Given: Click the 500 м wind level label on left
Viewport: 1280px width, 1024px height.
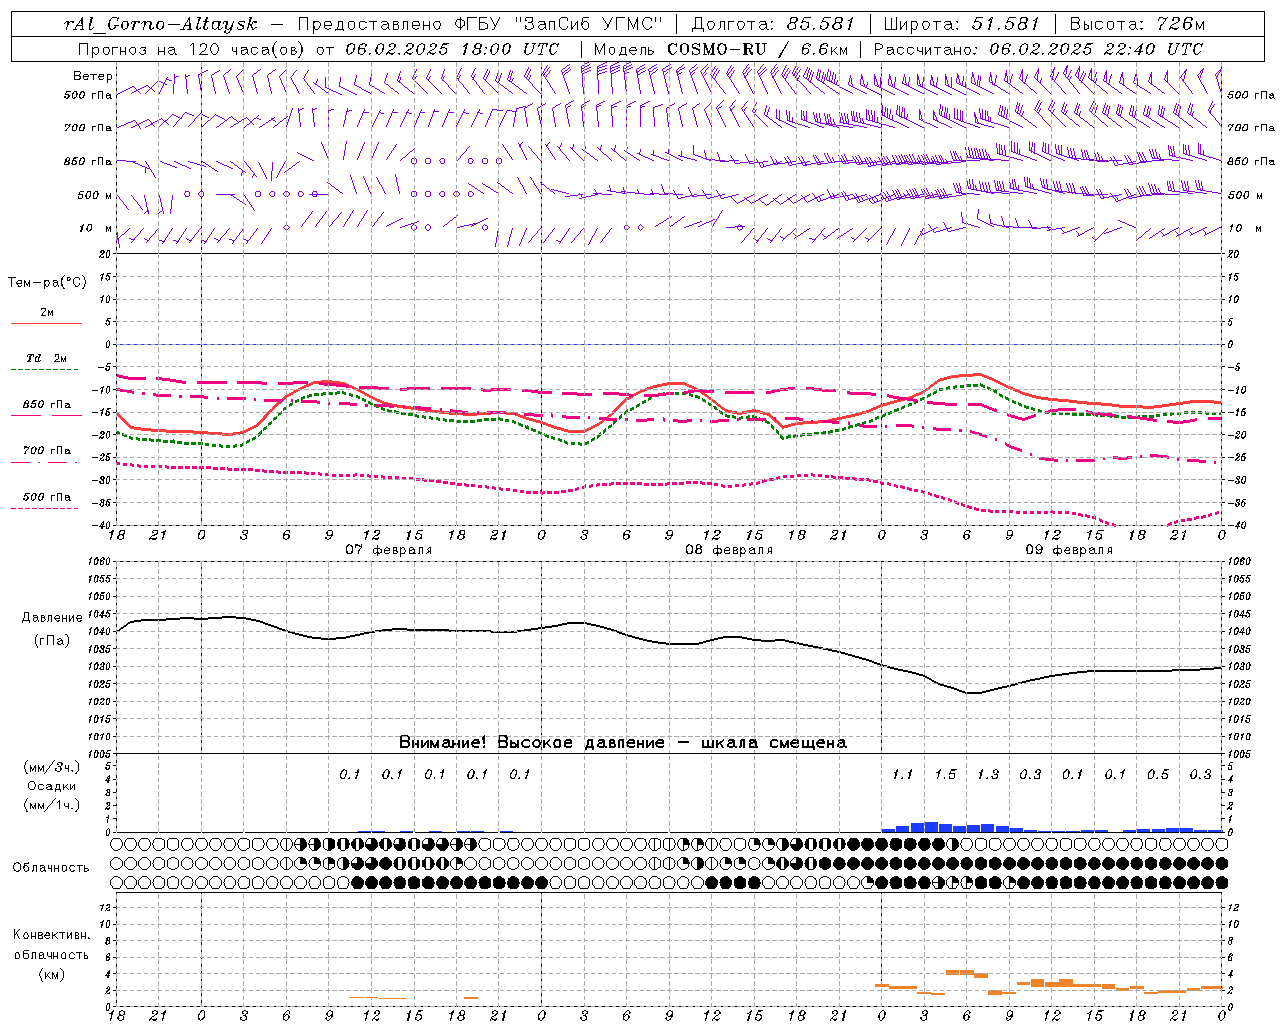Looking at the screenshot, I should click(x=95, y=195).
